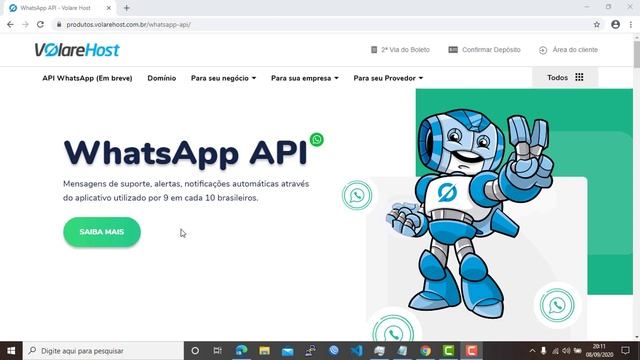
Task: Switch to Google Chrome on taskbar
Action: point(425,351)
